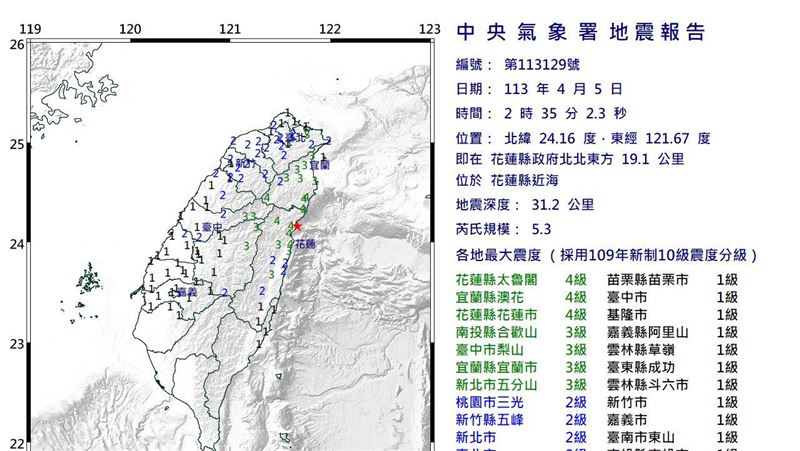Click the report number 第113129號
Screen dimensions: 800x451
[542, 65]
